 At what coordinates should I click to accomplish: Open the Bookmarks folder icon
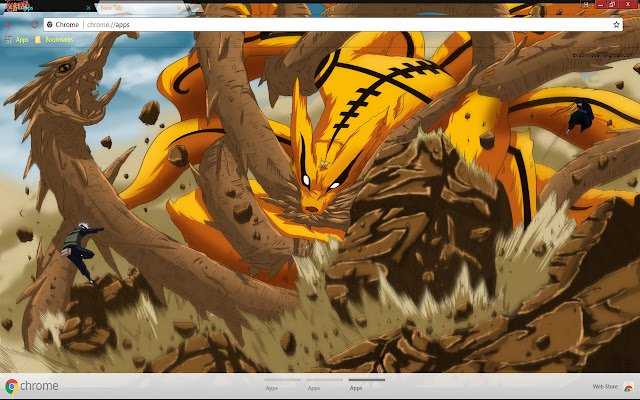point(38,40)
